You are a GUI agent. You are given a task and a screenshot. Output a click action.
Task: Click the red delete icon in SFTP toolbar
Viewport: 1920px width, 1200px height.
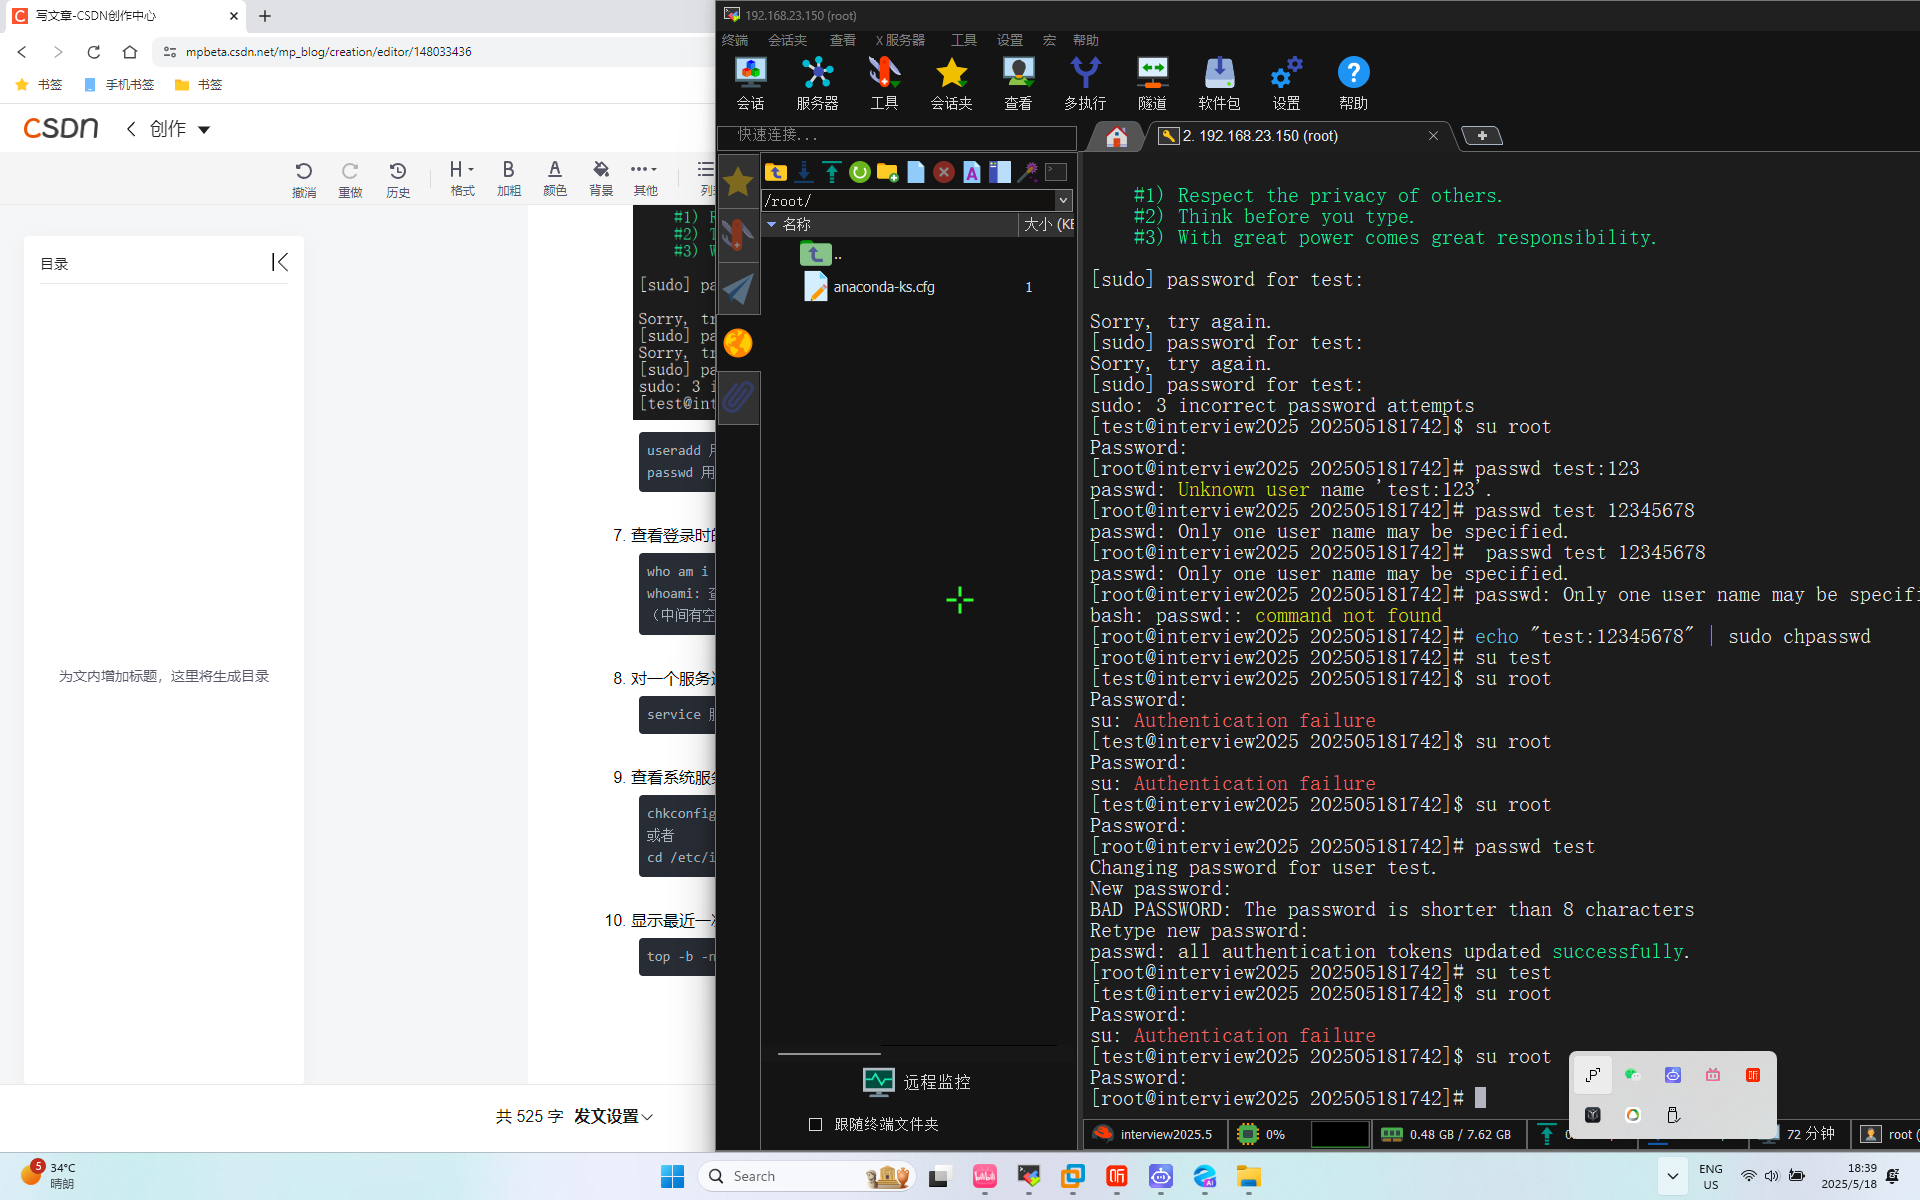click(x=943, y=172)
